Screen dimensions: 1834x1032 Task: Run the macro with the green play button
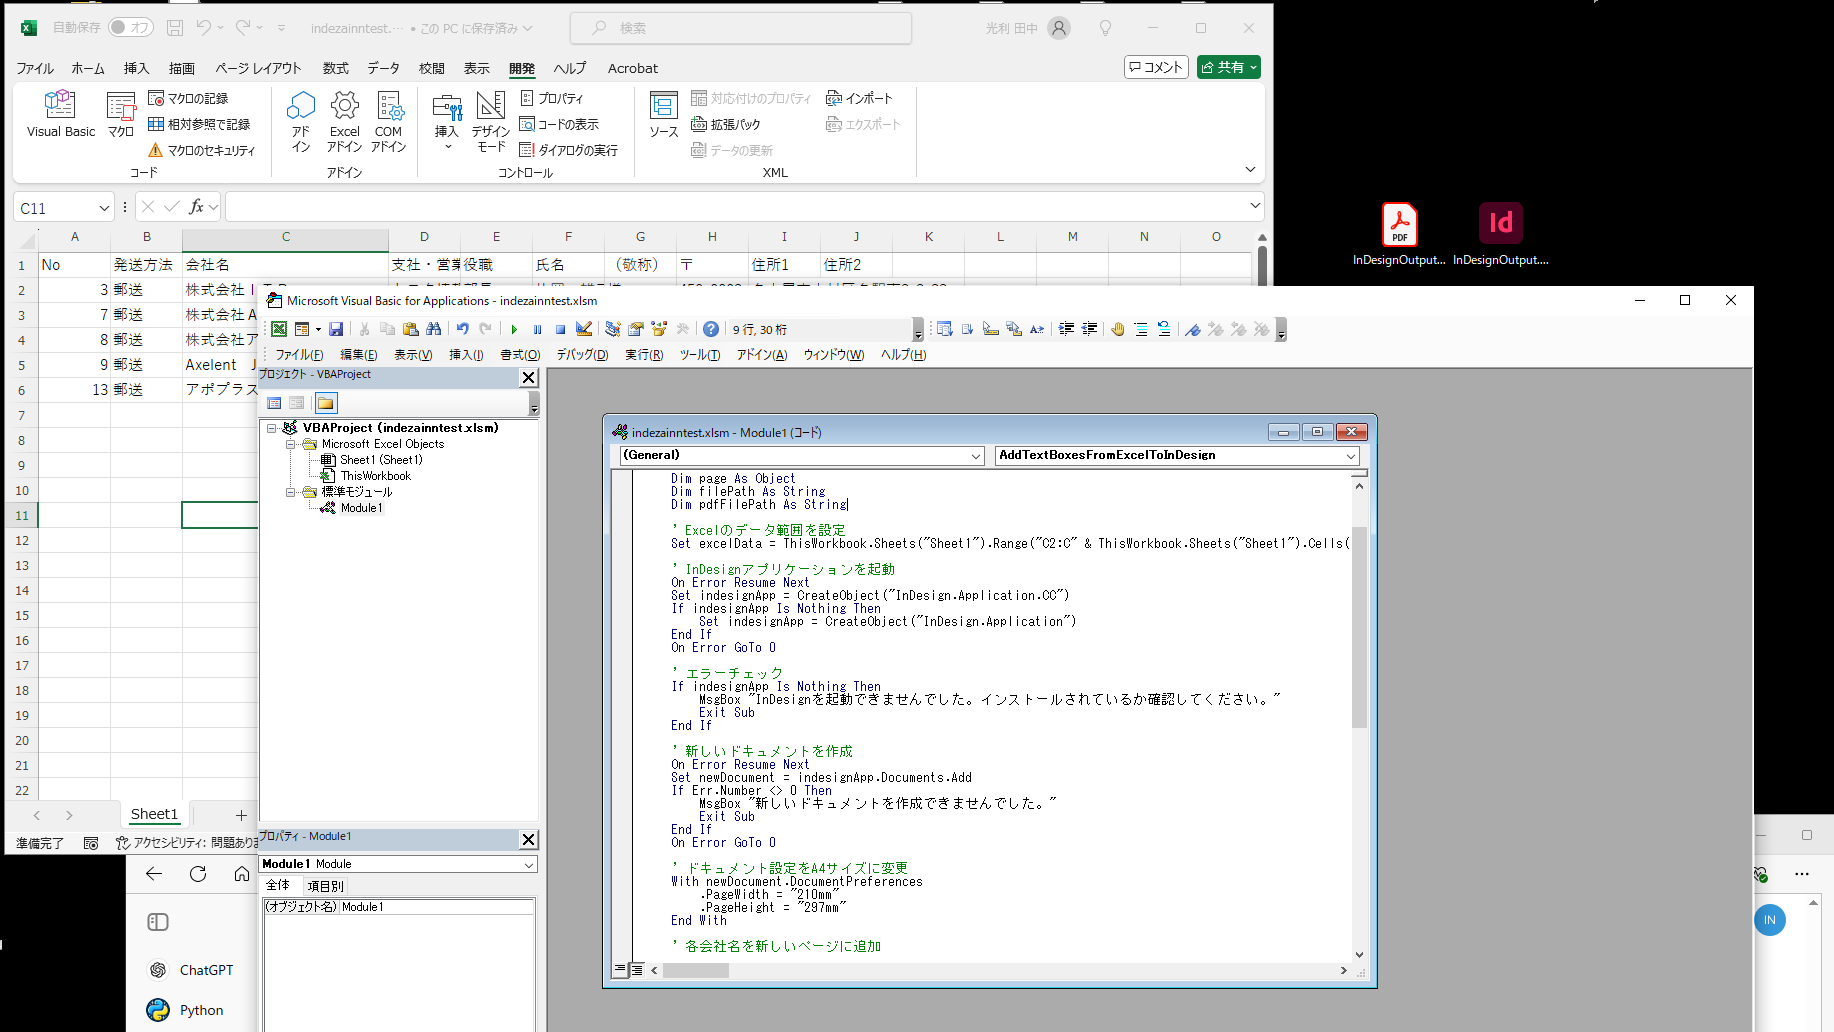pos(514,329)
